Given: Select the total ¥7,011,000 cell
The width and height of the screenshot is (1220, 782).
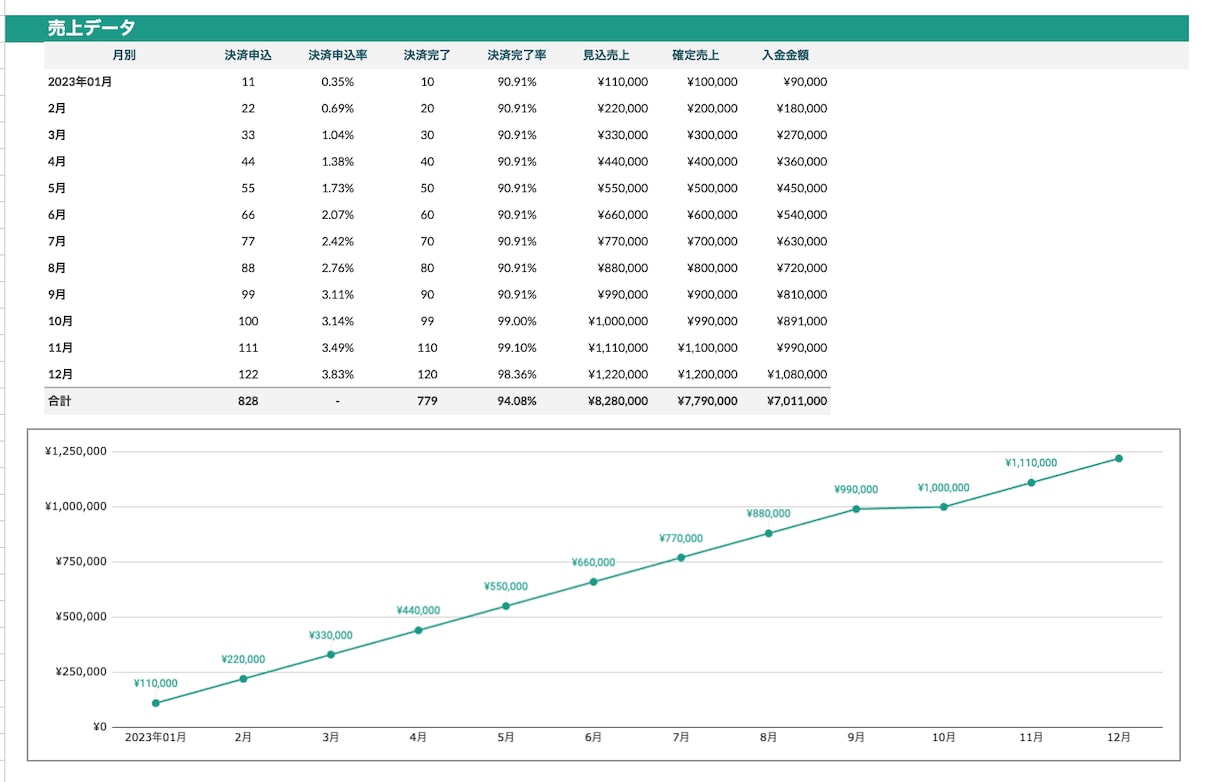Looking at the screenshot, I should point(797,401).
